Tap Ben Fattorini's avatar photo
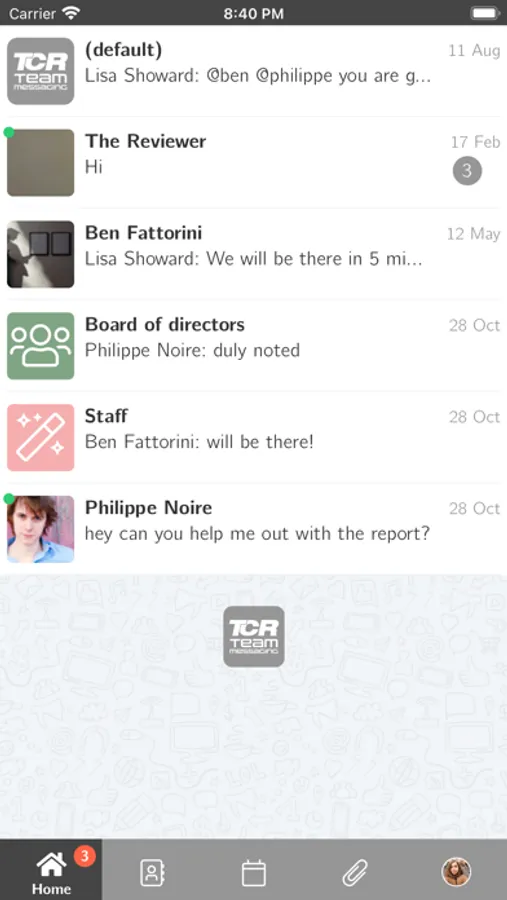This screenshot has width=507, height=900. pyautogui.click(x=41, y=254)
